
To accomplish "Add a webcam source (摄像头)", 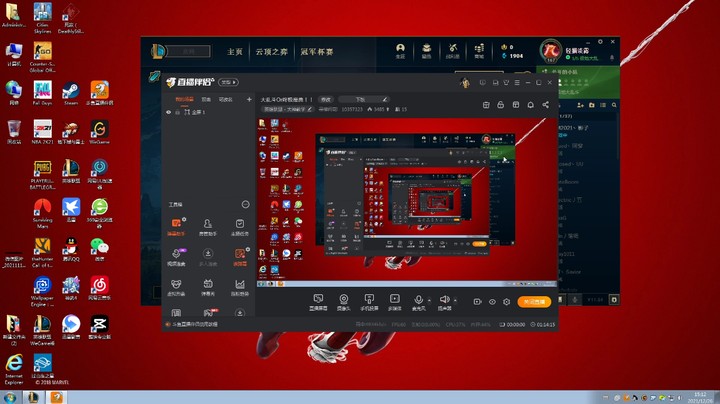I will click(x=343, y=302).
